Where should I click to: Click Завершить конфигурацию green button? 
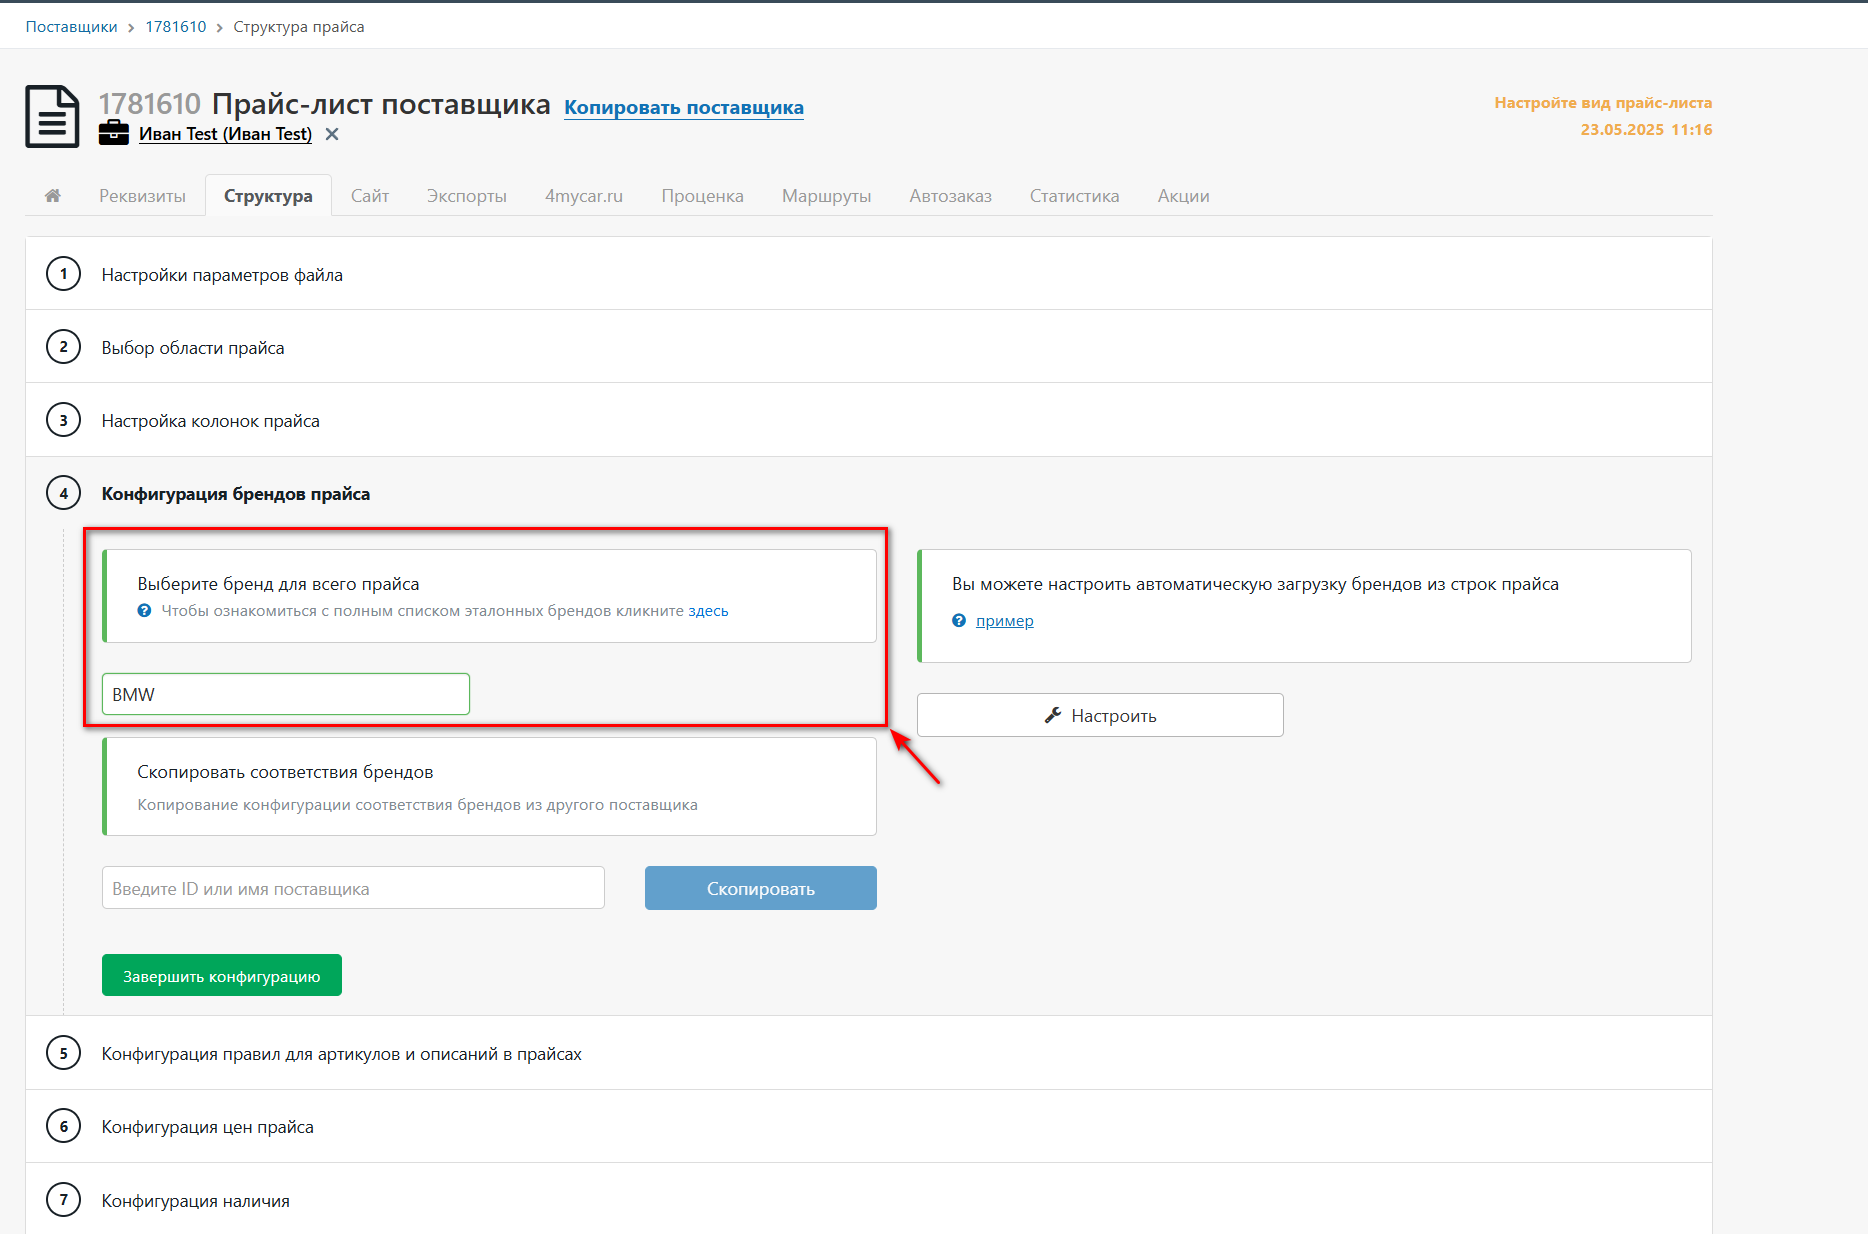pos(222,975)
